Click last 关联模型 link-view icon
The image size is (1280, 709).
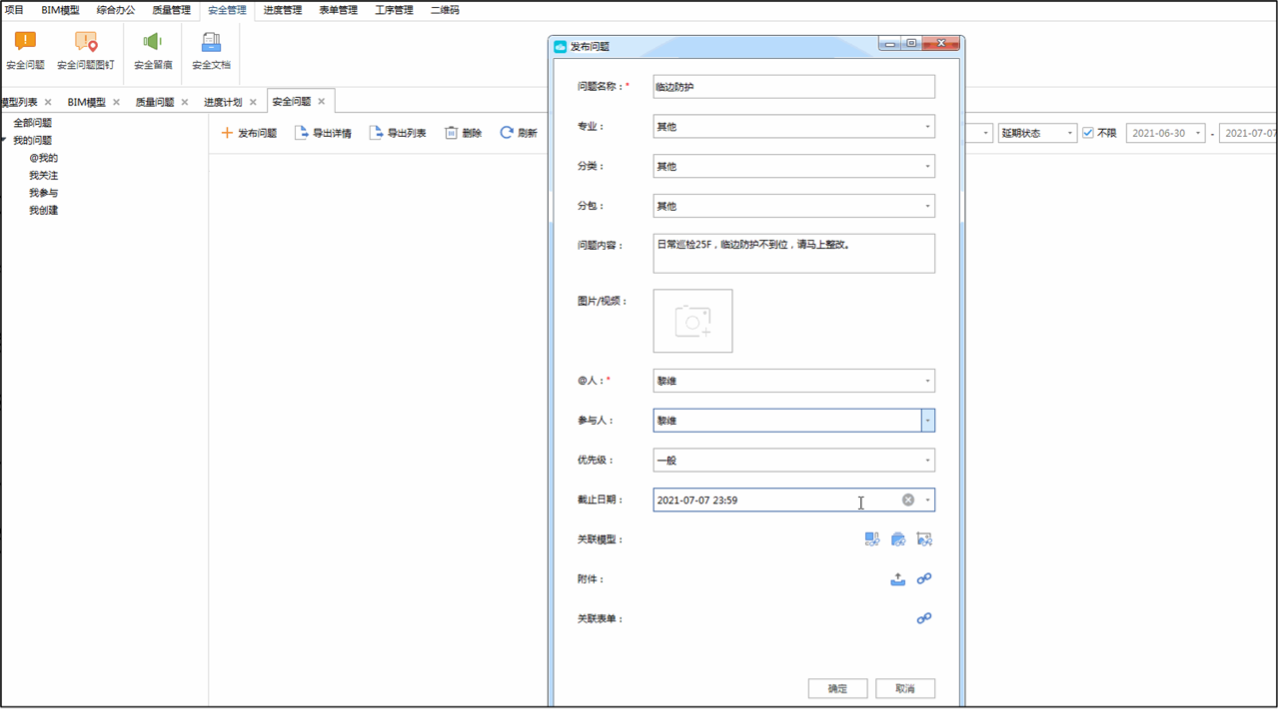tap(924, 539)
